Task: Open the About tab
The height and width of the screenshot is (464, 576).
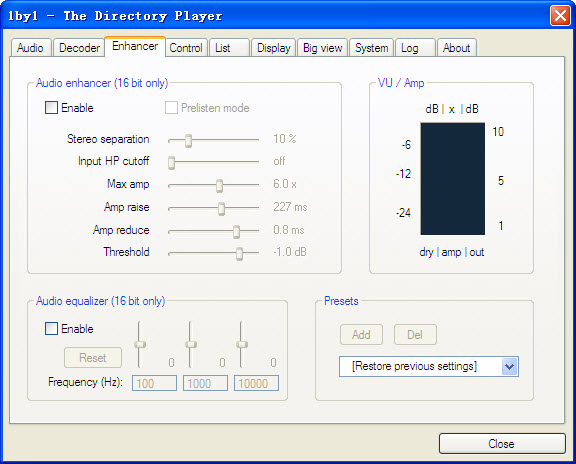Action: [x=456, y=48]
